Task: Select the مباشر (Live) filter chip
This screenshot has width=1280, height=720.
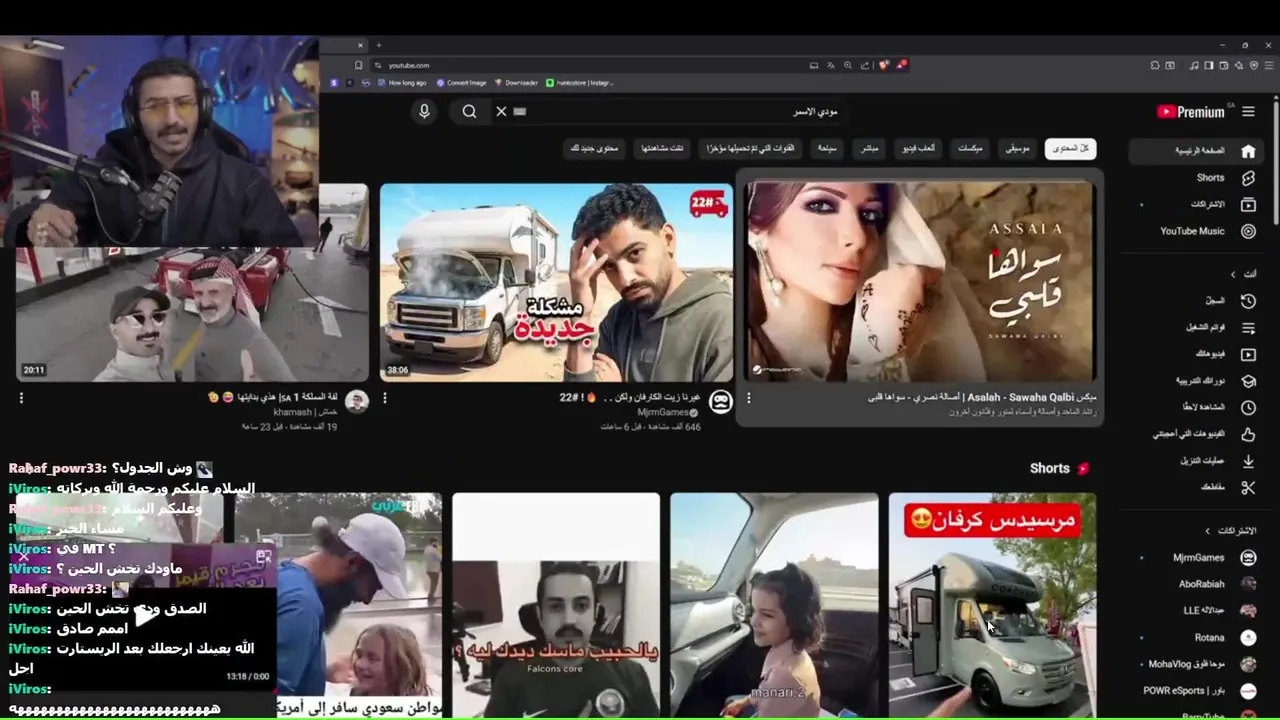Action: [x=870, y=148]
